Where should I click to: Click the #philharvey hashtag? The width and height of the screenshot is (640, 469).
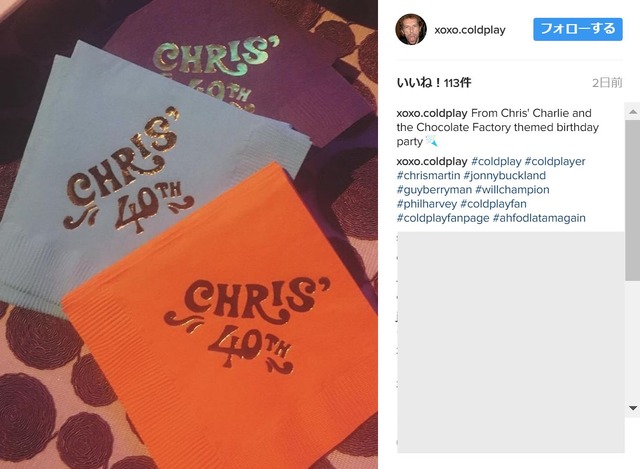point(427,204)
